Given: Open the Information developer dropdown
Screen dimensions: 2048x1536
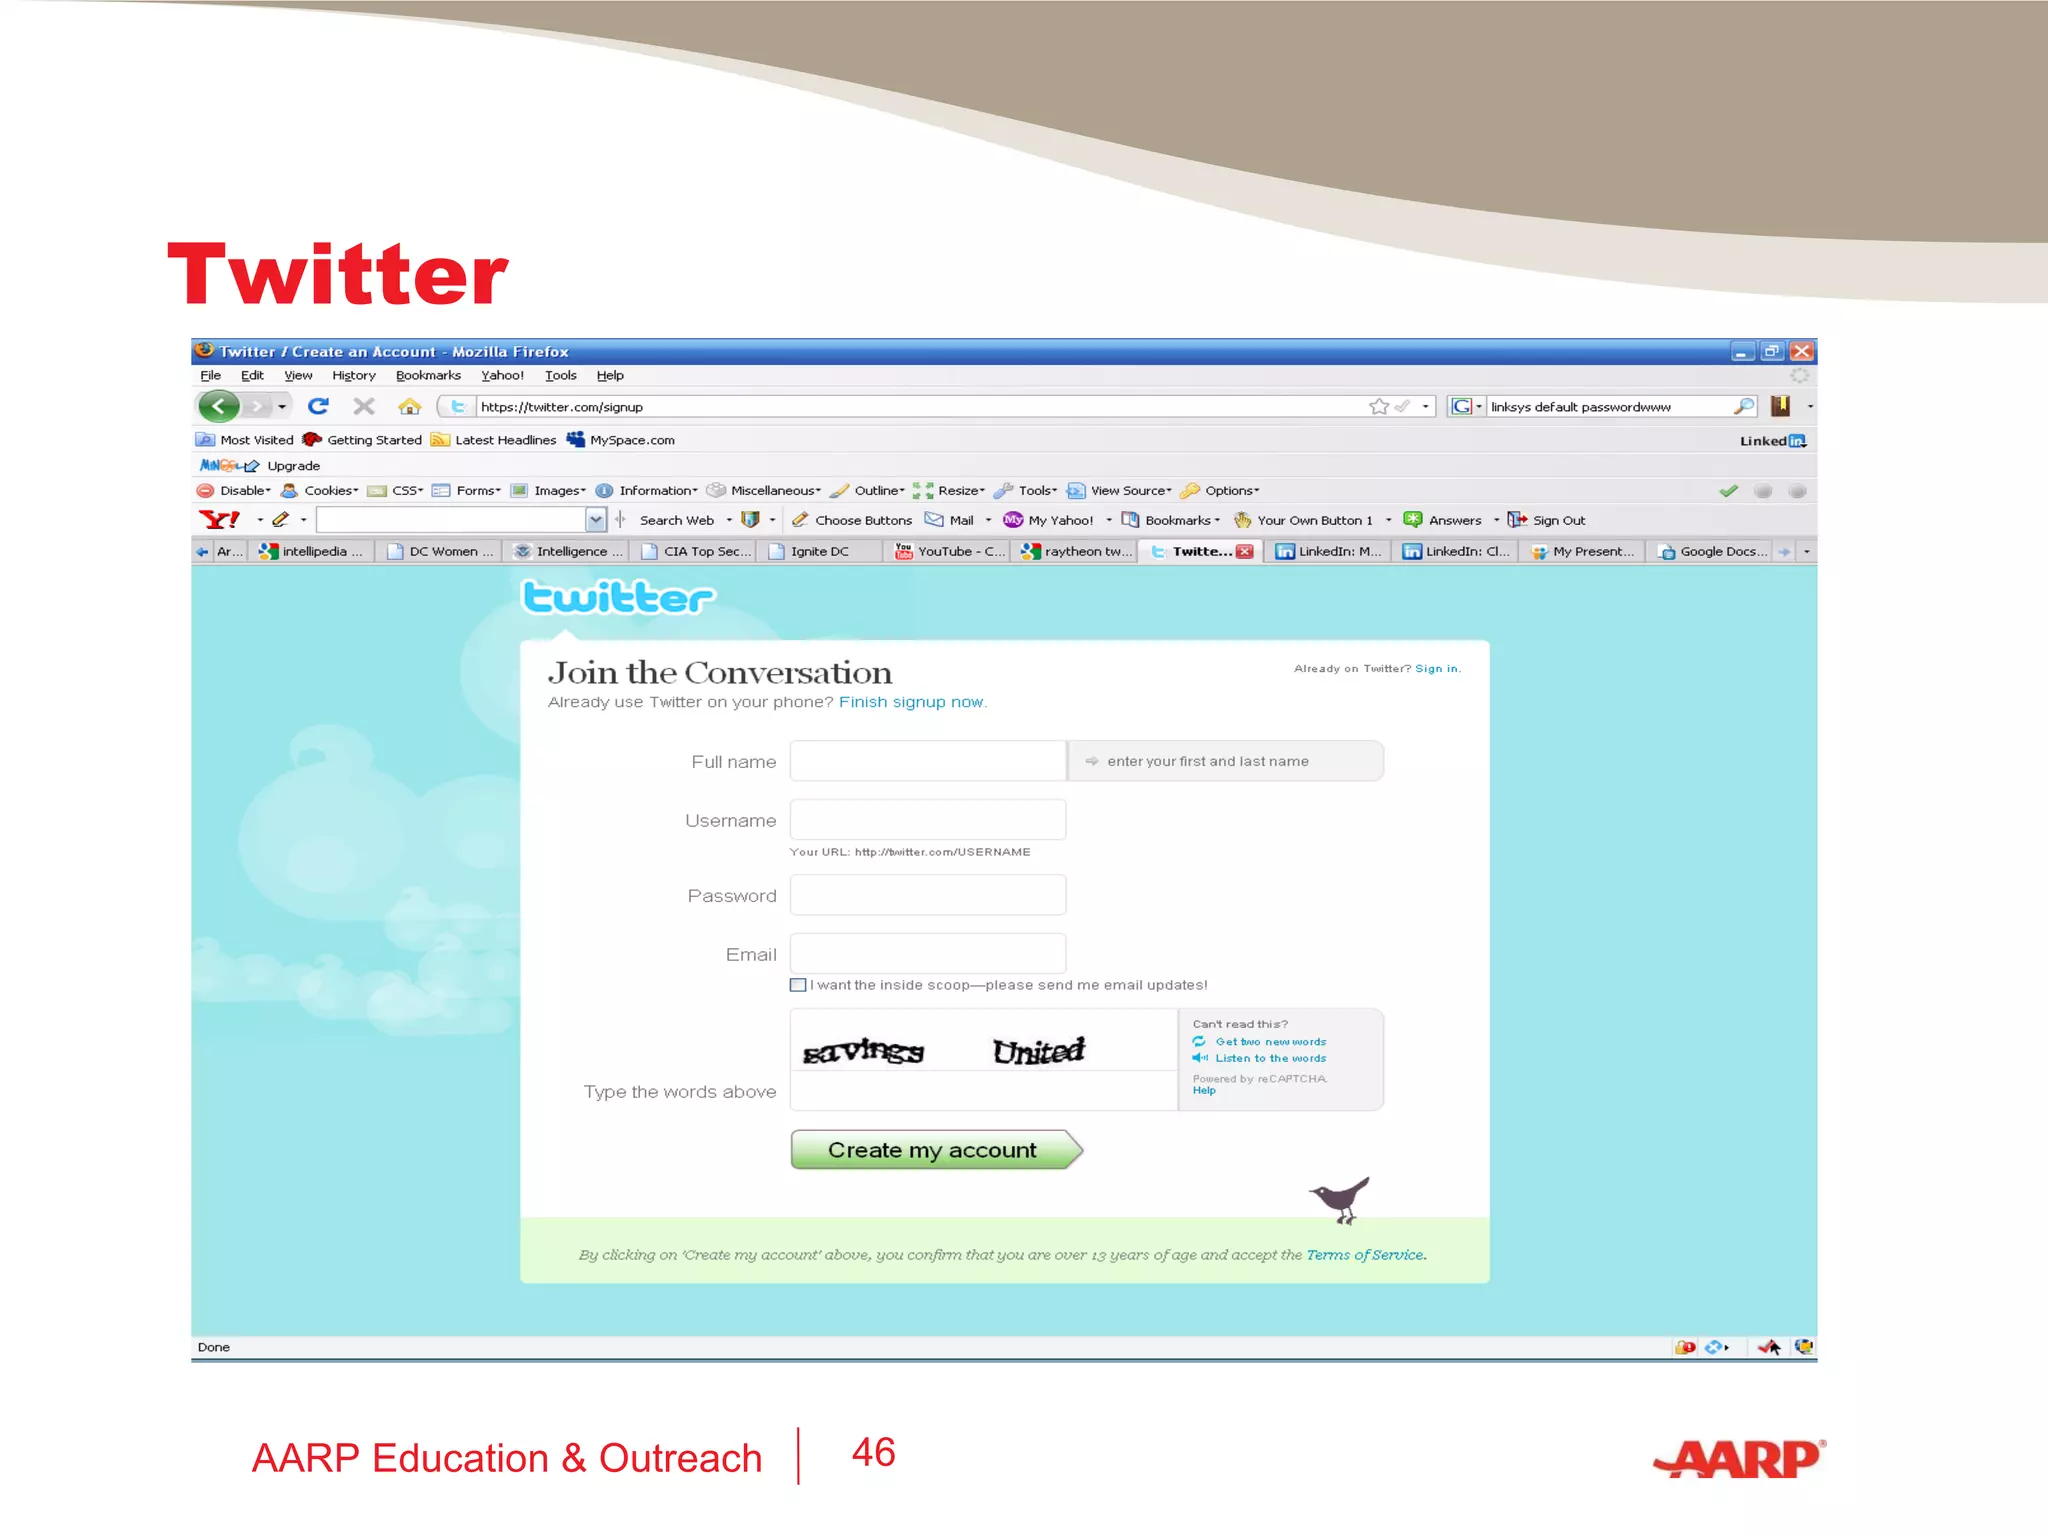Looking at the screenshot, I should 646,490.
